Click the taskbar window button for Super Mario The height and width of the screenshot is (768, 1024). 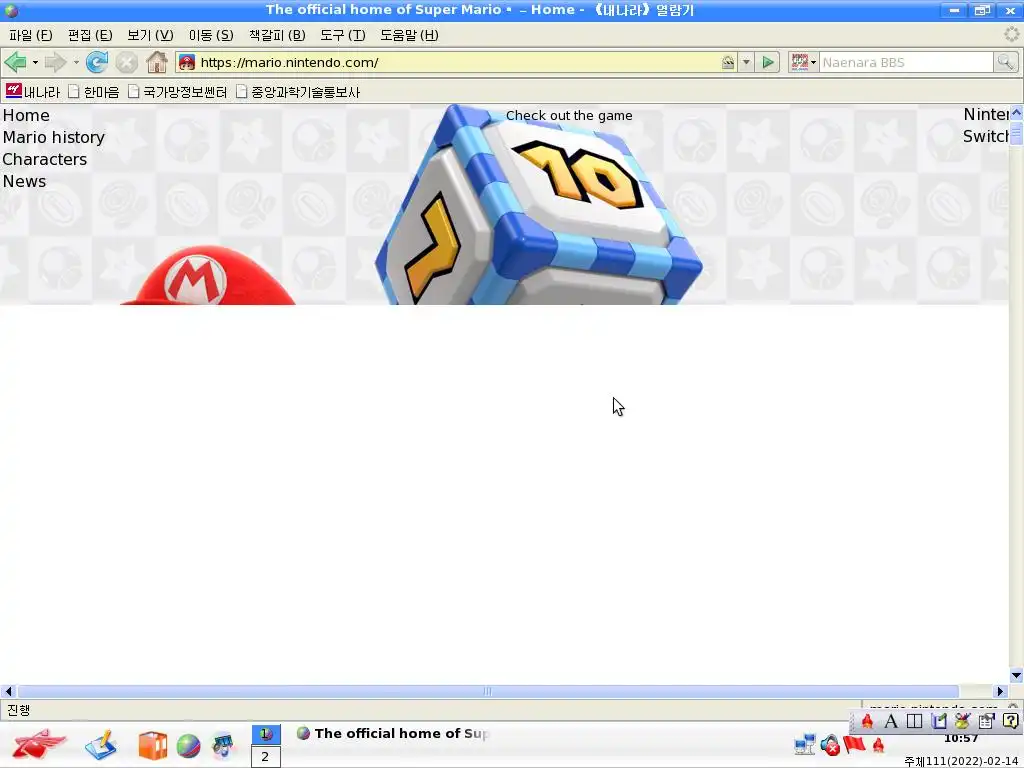click(392, 733)
